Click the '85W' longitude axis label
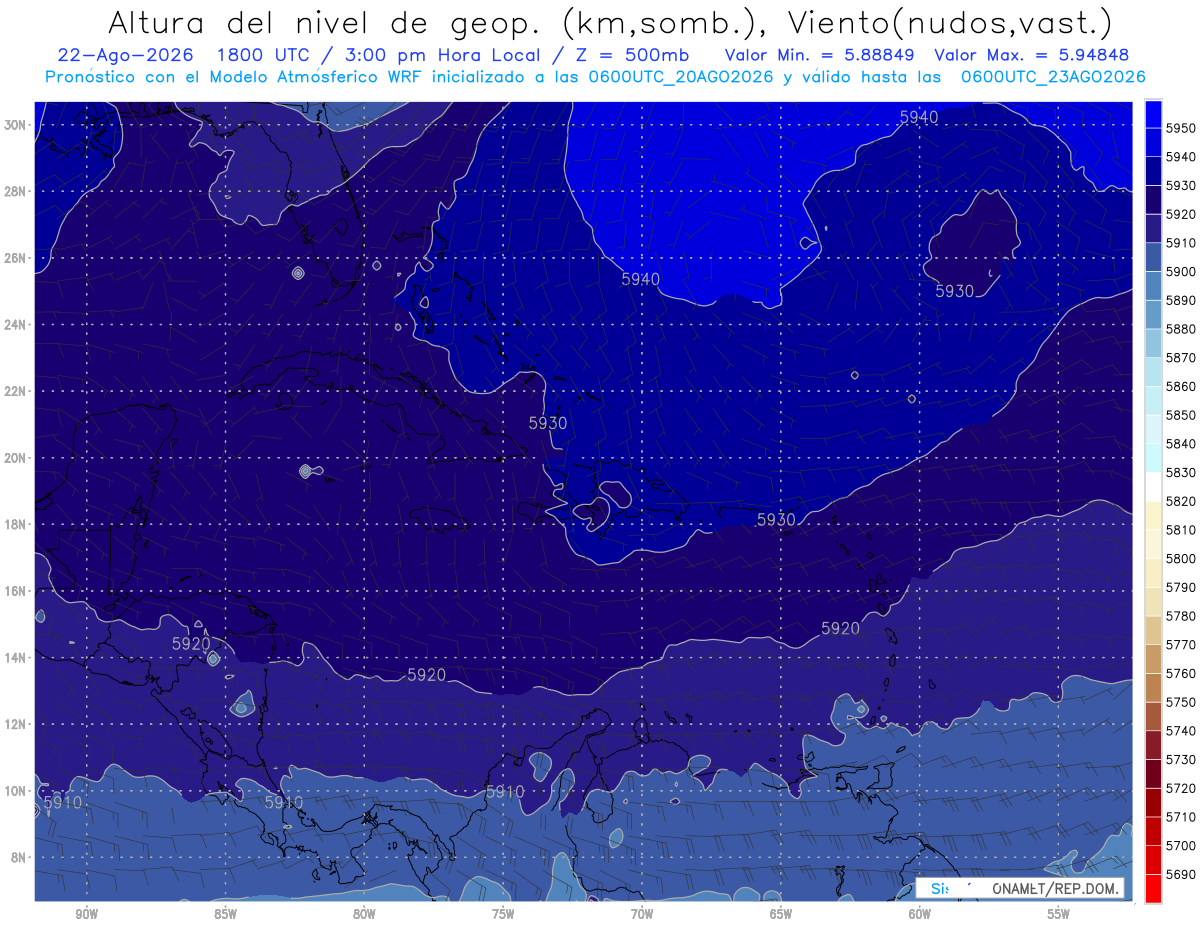1200x927 pixels. pos(225,915)
